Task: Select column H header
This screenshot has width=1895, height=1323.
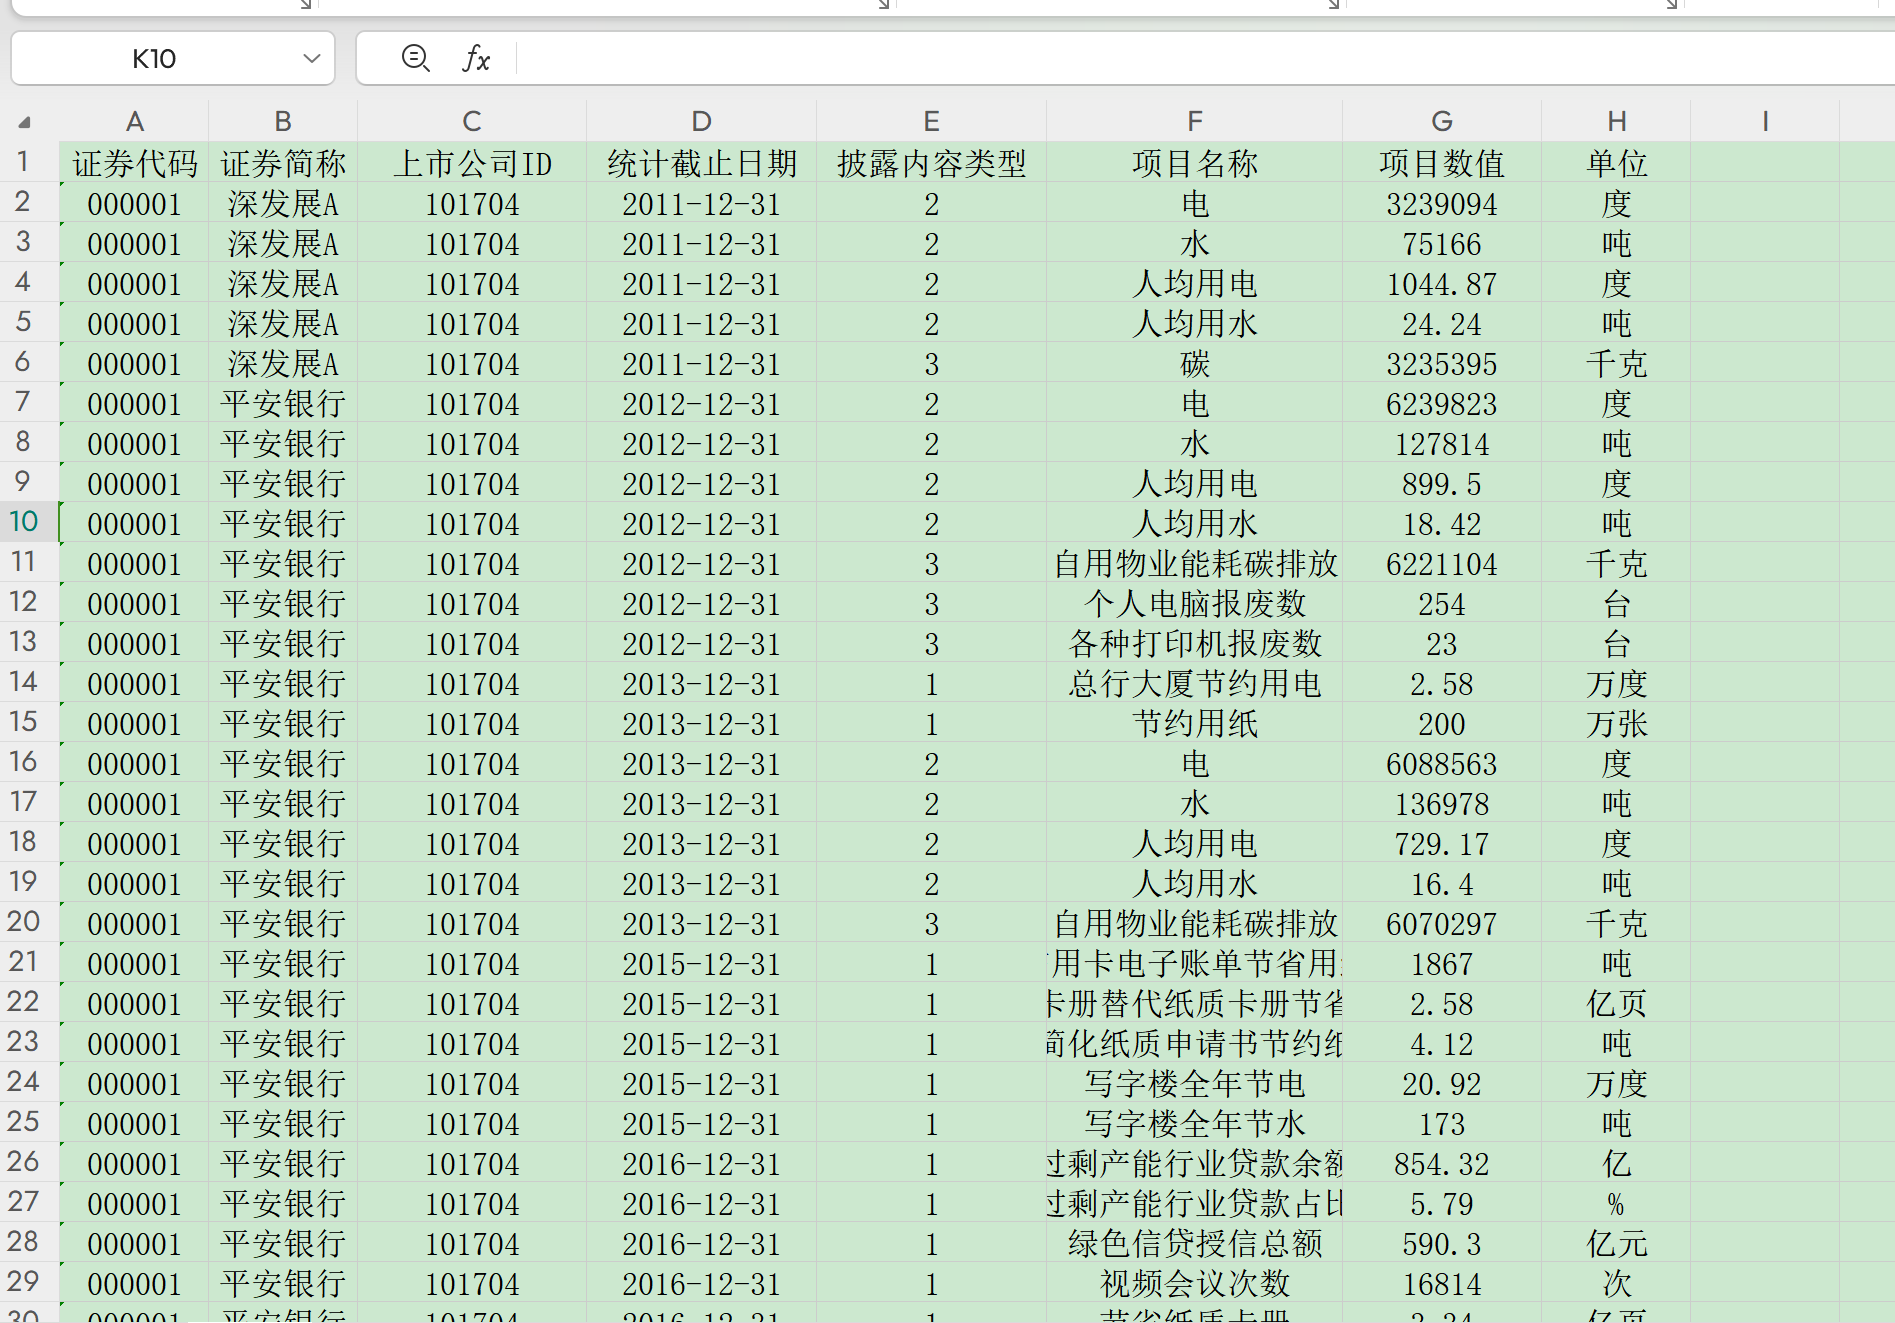Action: [x=1616, y=121]
